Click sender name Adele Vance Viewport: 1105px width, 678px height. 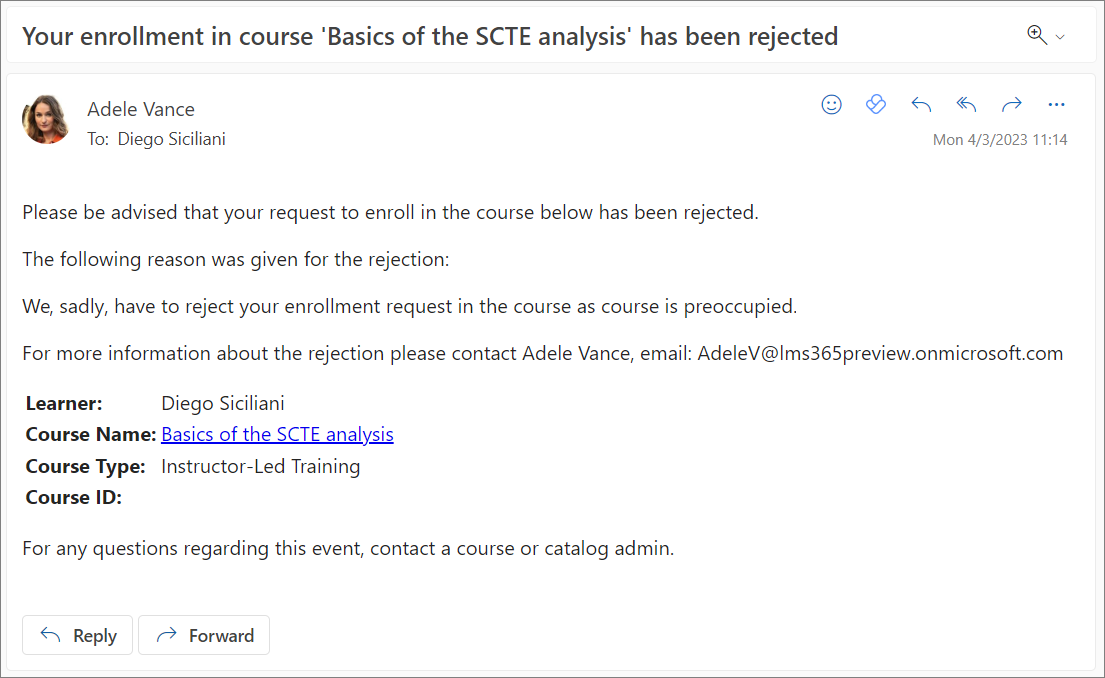pyautogui.click(x=141, y=109)
